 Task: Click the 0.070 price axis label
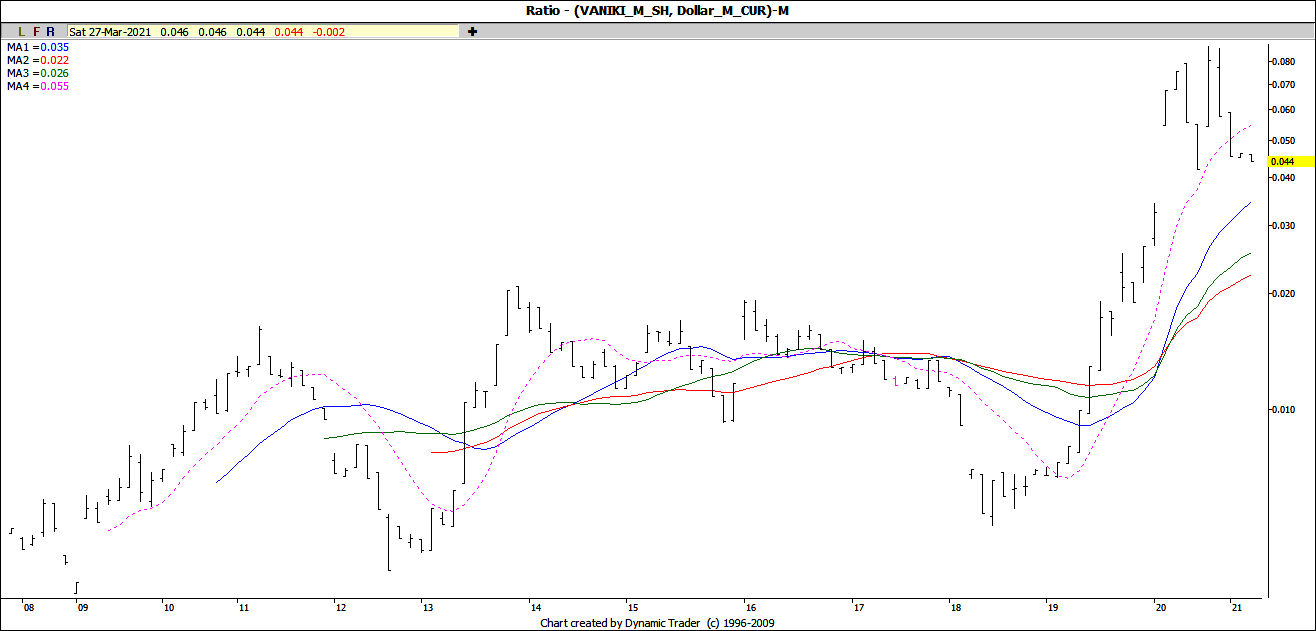(x=1284, y=85)
